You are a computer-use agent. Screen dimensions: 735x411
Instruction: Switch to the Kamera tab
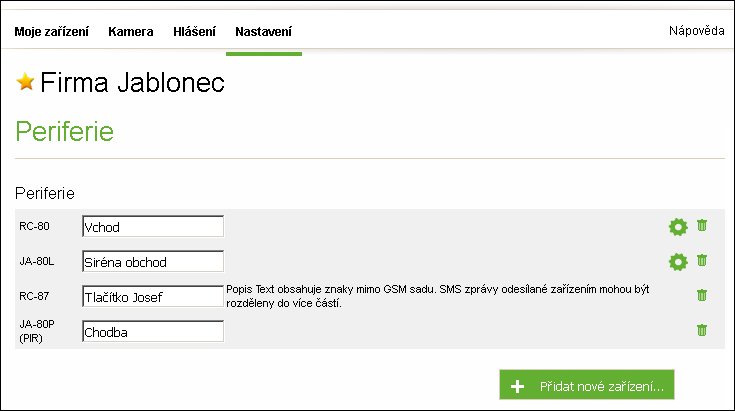pos(131,31)
